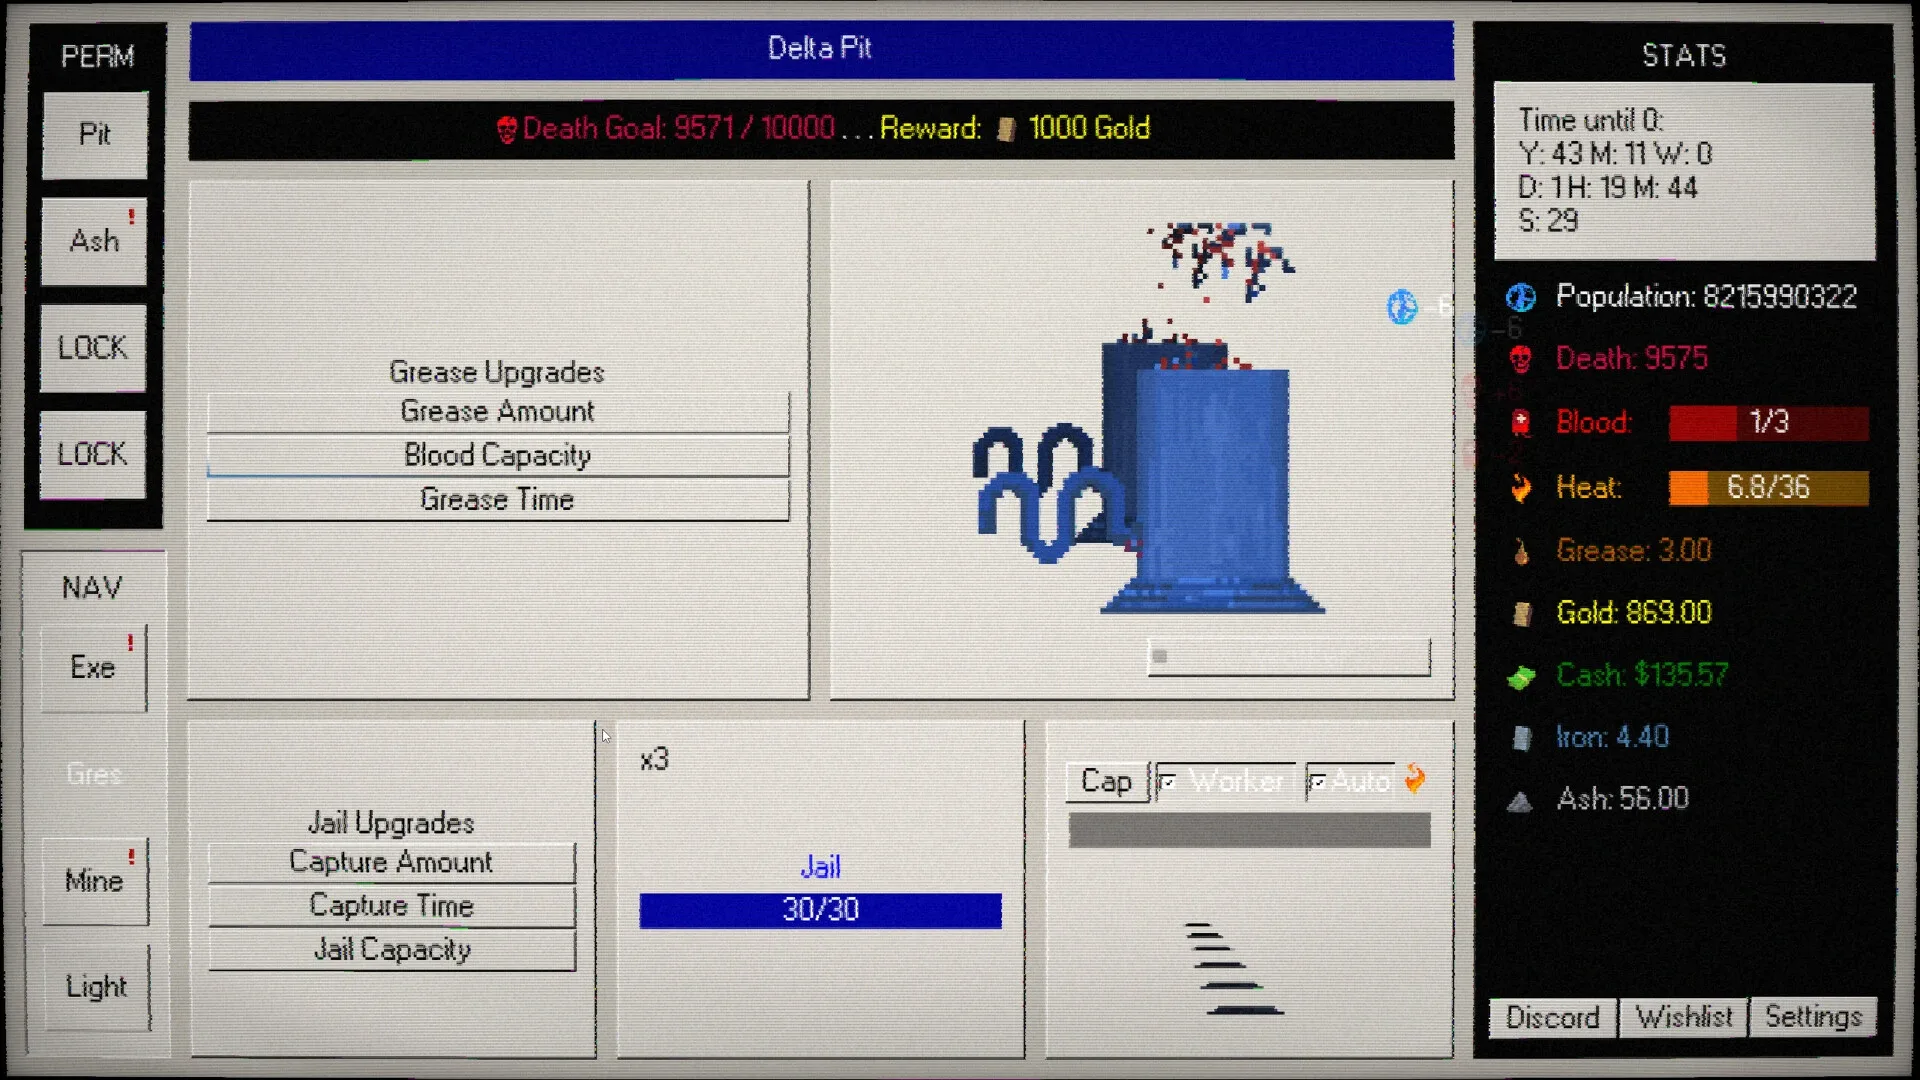
Task: Click the Ash pile icon in stats
Action: pos(1520,800)
